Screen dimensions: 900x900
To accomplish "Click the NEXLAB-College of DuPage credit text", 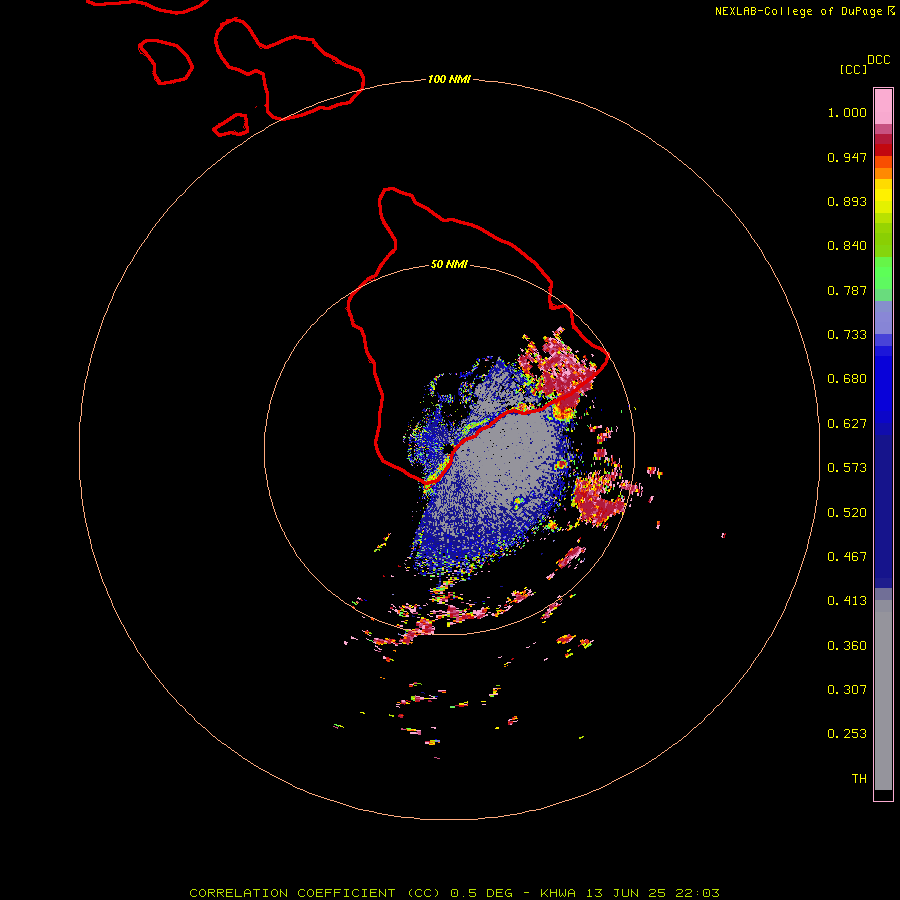I will 798,11.
